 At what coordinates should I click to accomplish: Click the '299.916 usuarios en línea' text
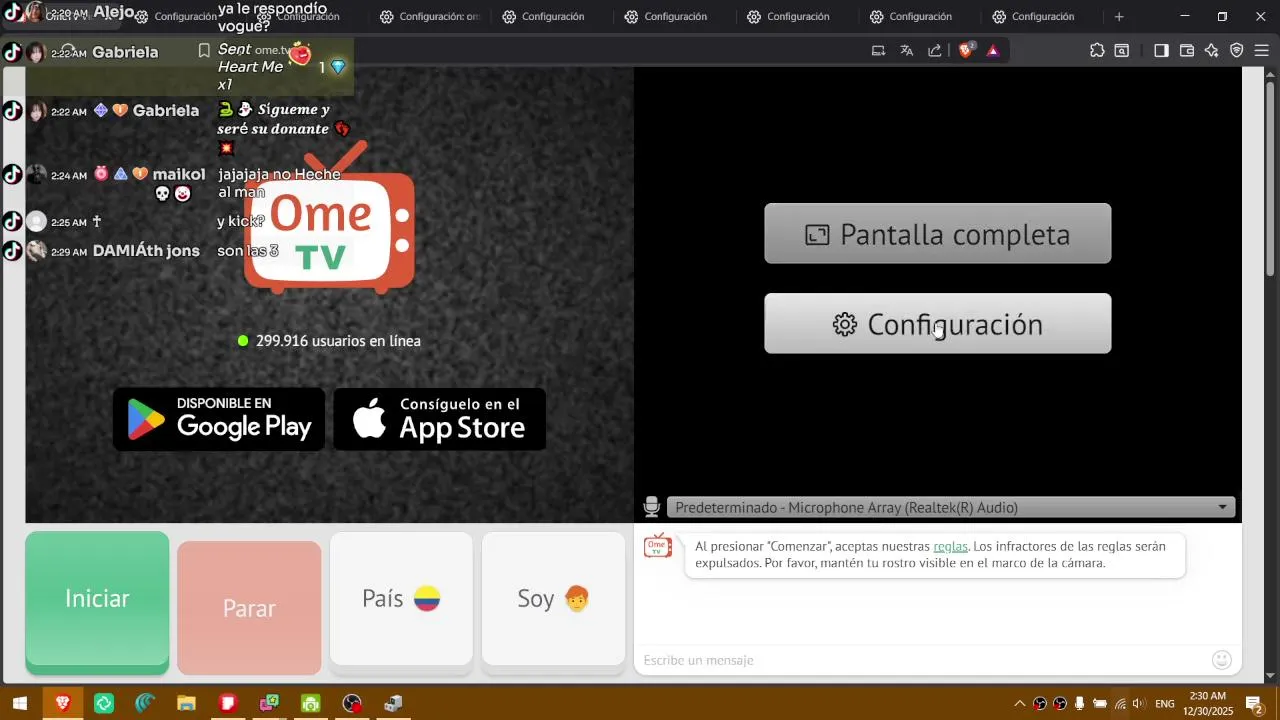pos(338,341)
